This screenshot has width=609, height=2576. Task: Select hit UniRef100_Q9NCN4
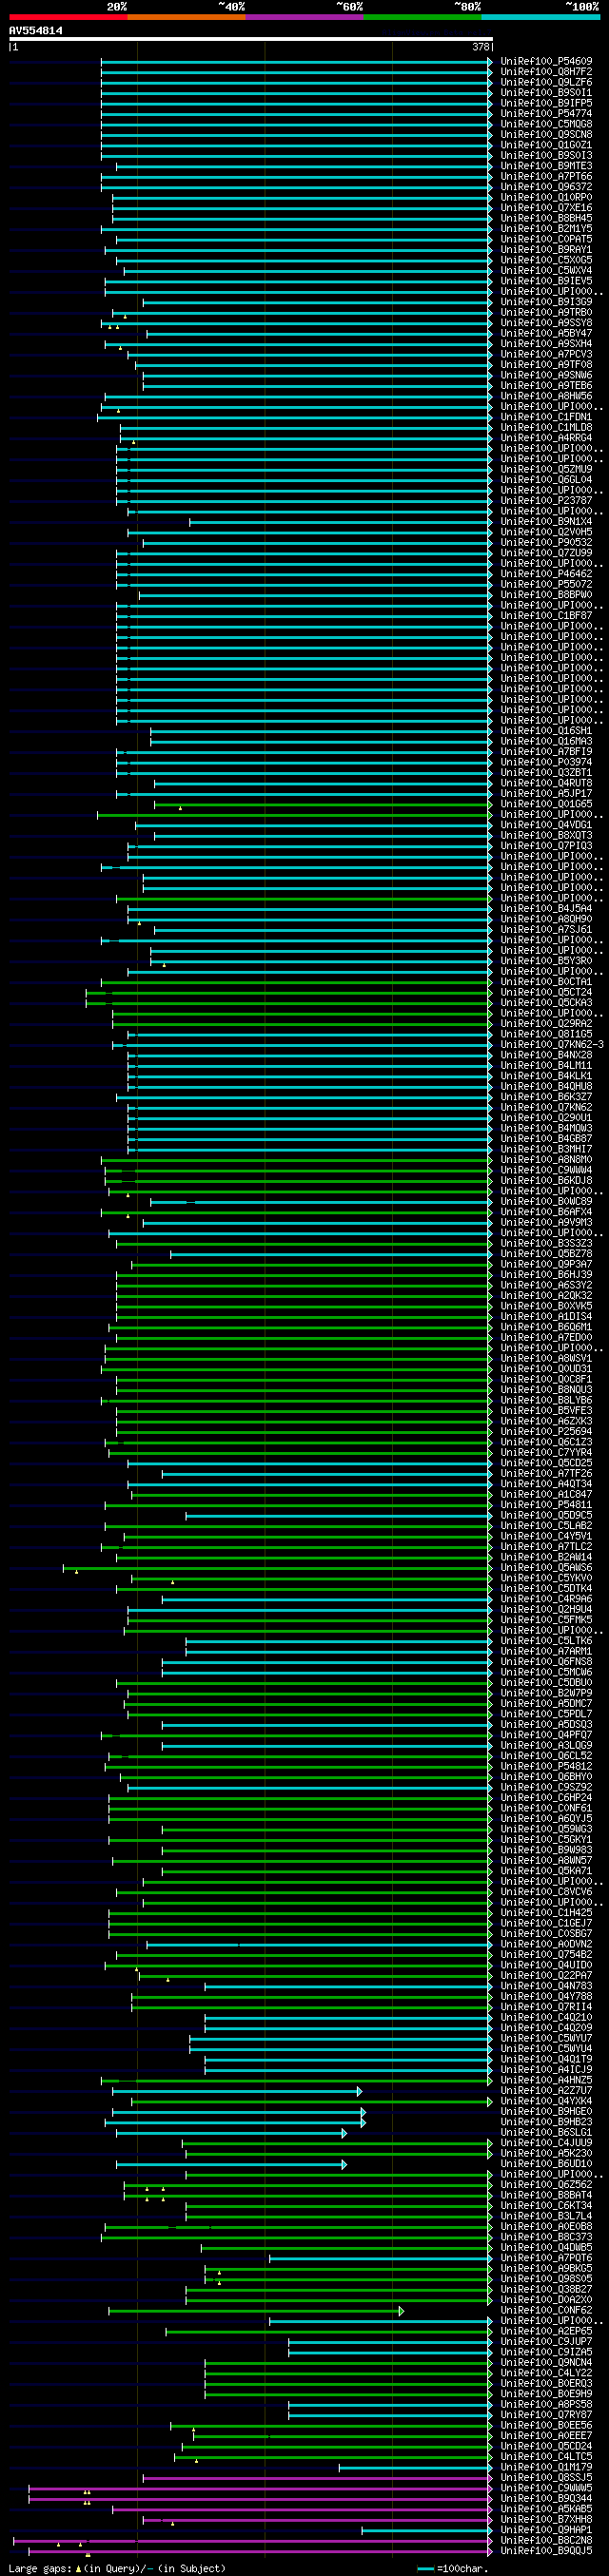pos(546,2362)
